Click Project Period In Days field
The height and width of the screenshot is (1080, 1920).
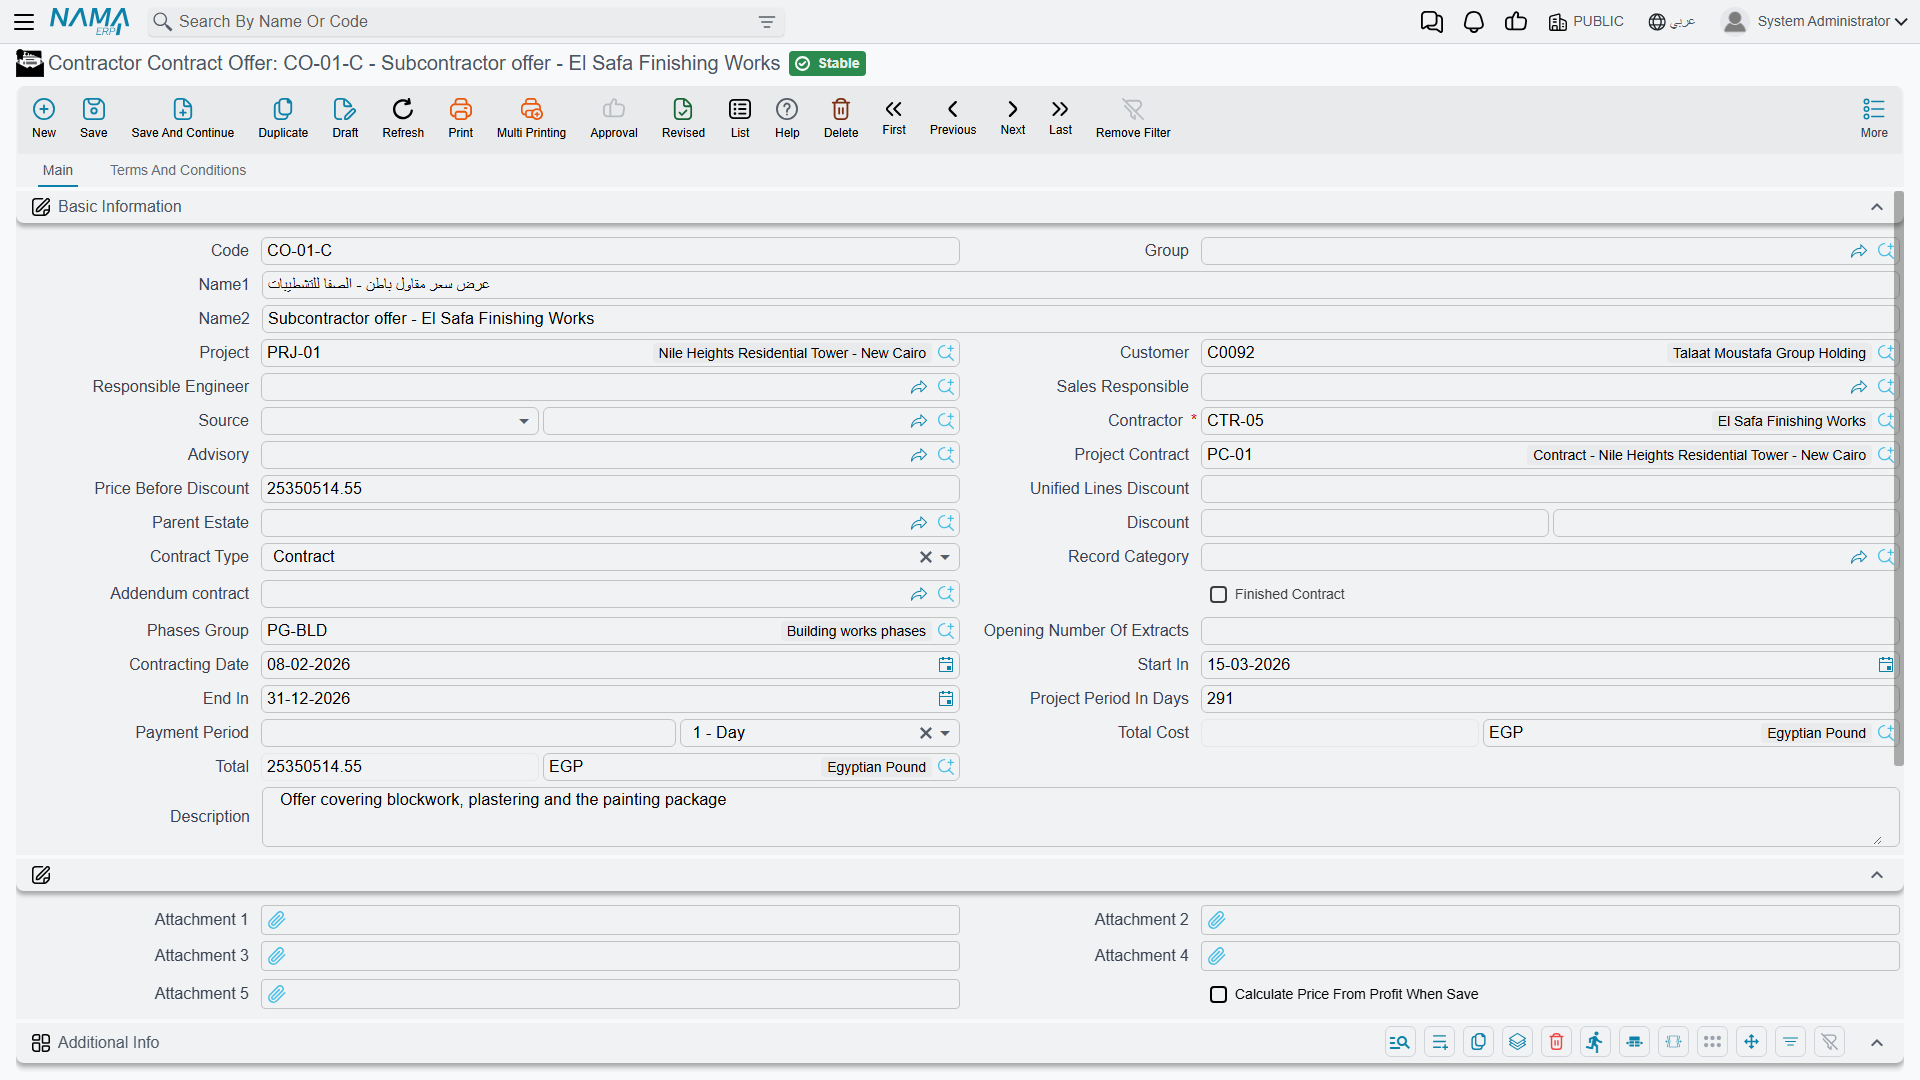(1548, 699)
